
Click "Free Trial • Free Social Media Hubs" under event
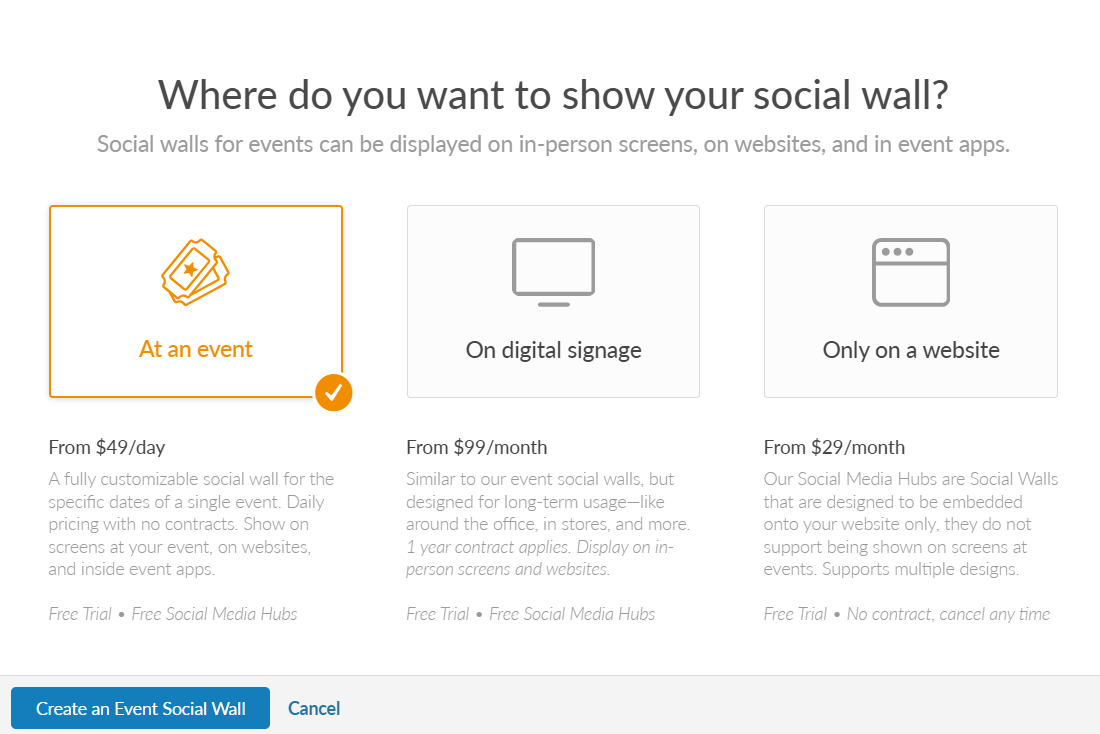(x=173, y=614)
